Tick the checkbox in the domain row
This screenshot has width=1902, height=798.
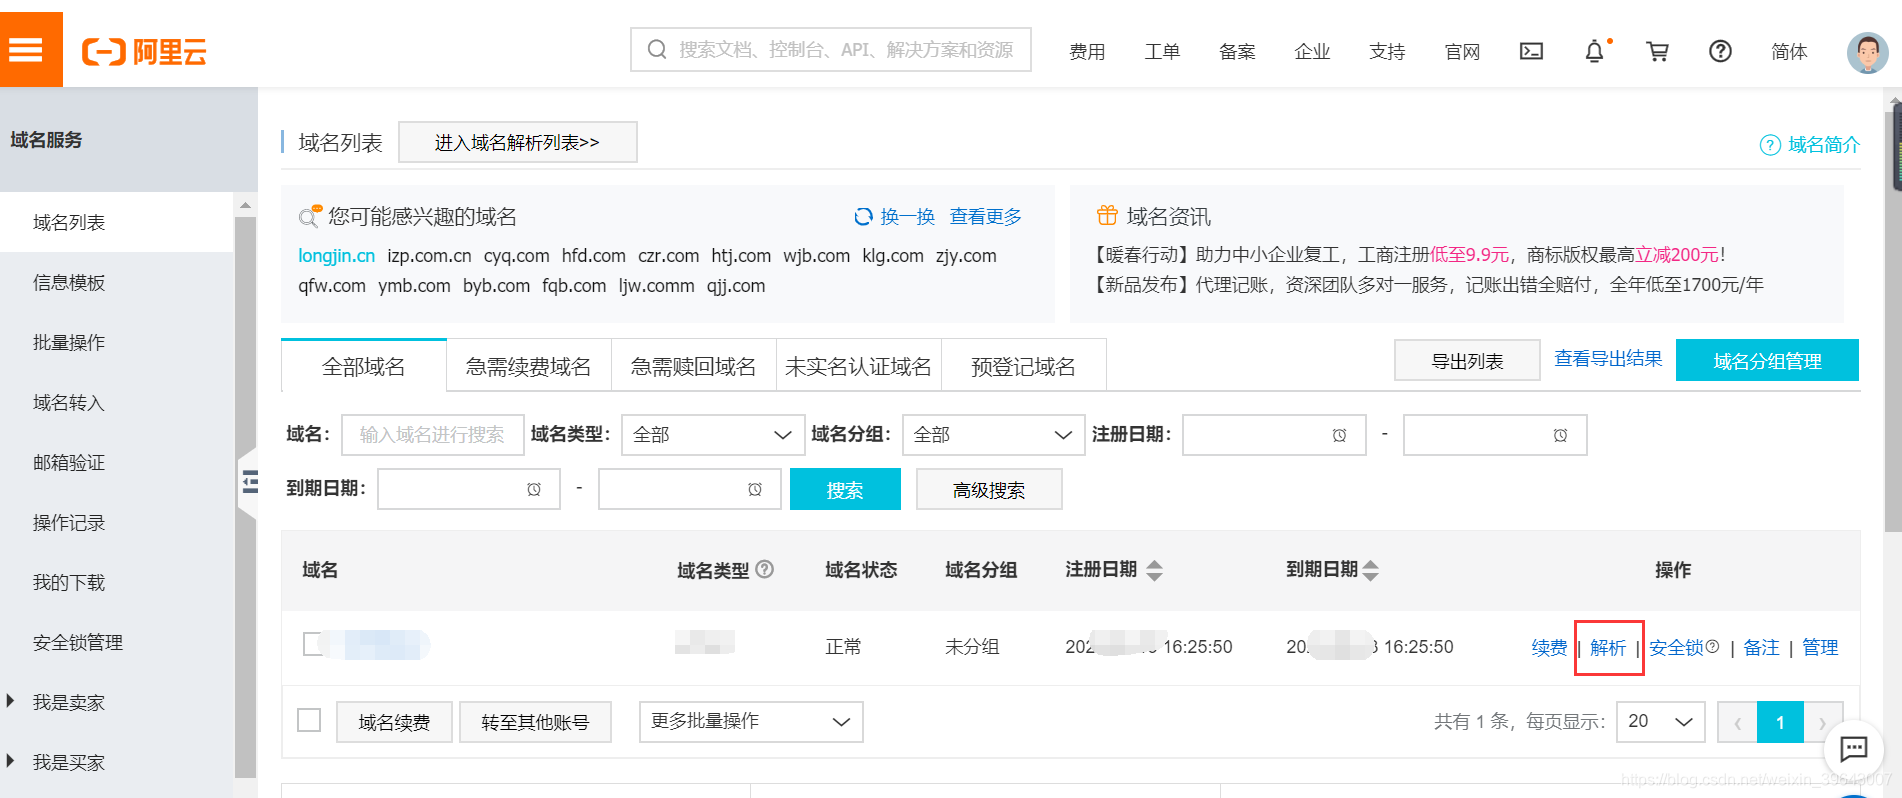pyautogui.click(x=313, y=644)
